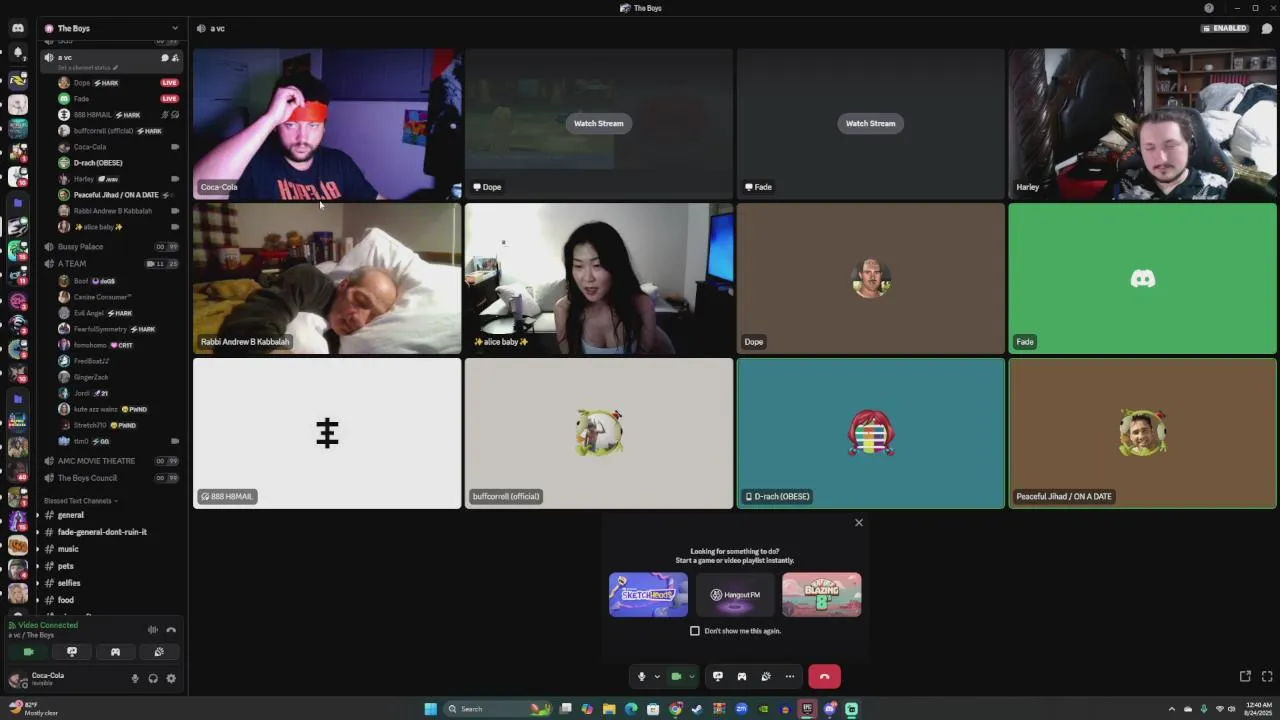The image size is (1280, 720).
Task: Open the Help icon in the title bar
Action: pos(1209,8)
